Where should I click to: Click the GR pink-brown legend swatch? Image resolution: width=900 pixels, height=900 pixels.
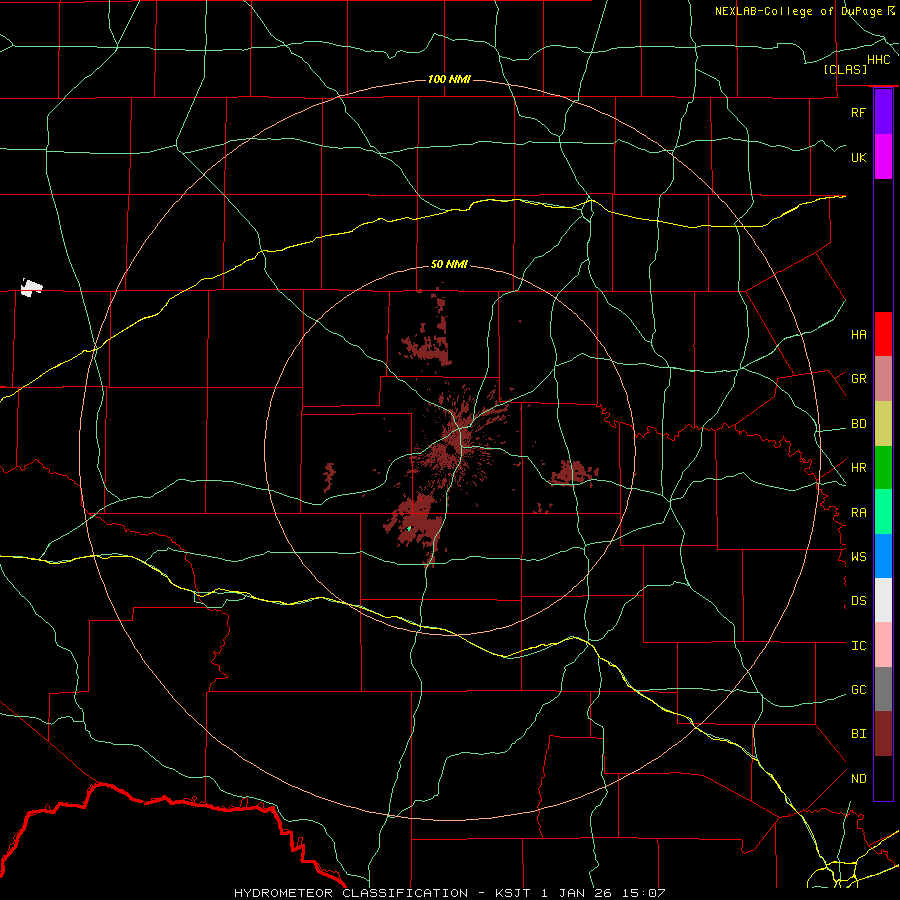point(883,378)
